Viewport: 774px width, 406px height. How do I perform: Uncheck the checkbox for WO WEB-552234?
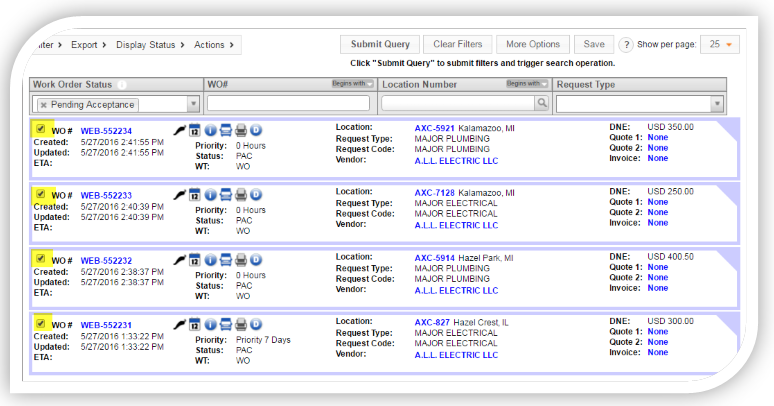pyautogui.click(x=40, y=129)
